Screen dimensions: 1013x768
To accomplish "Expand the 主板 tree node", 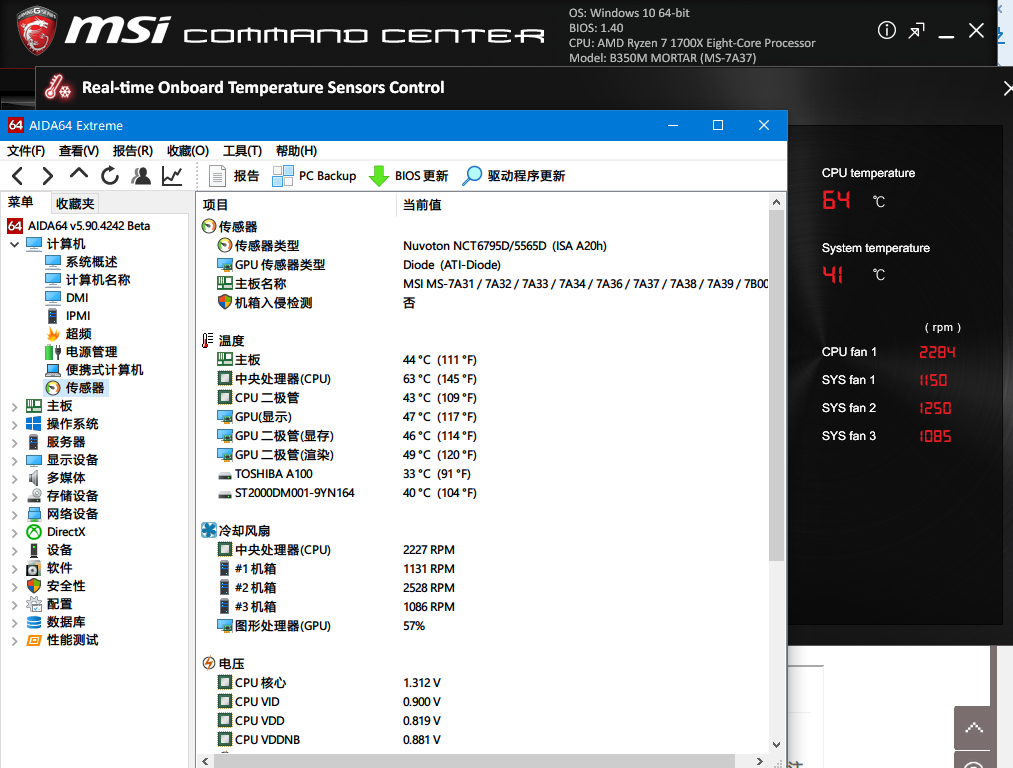I will (14, 406).
